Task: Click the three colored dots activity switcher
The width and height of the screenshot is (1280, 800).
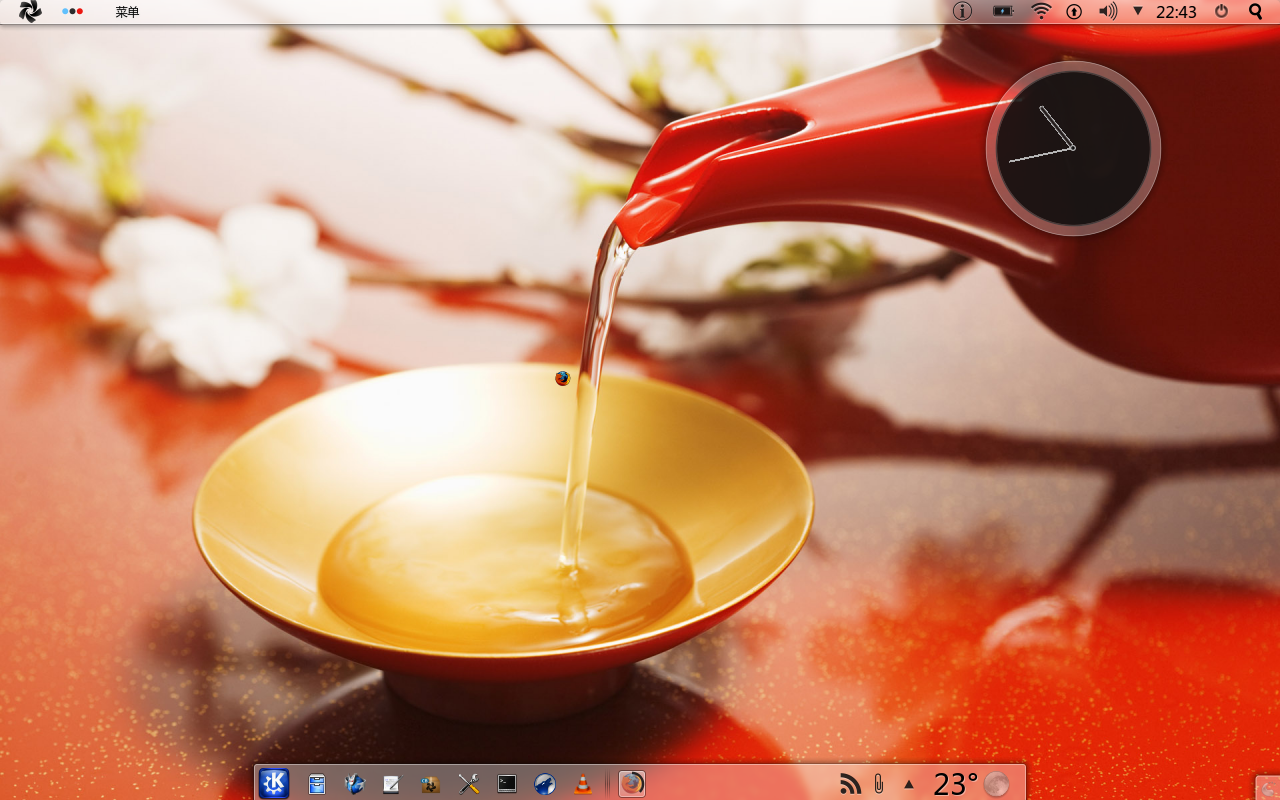Action: 72,12
